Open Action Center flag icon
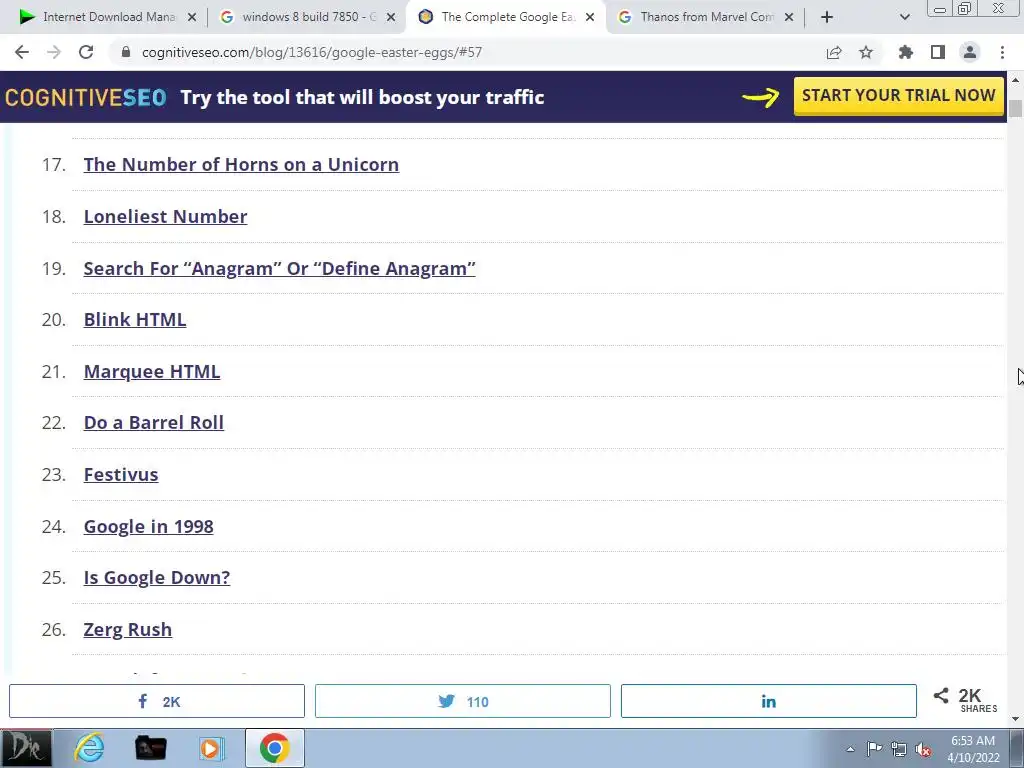Screen dimensions: 1024x768 874,749
